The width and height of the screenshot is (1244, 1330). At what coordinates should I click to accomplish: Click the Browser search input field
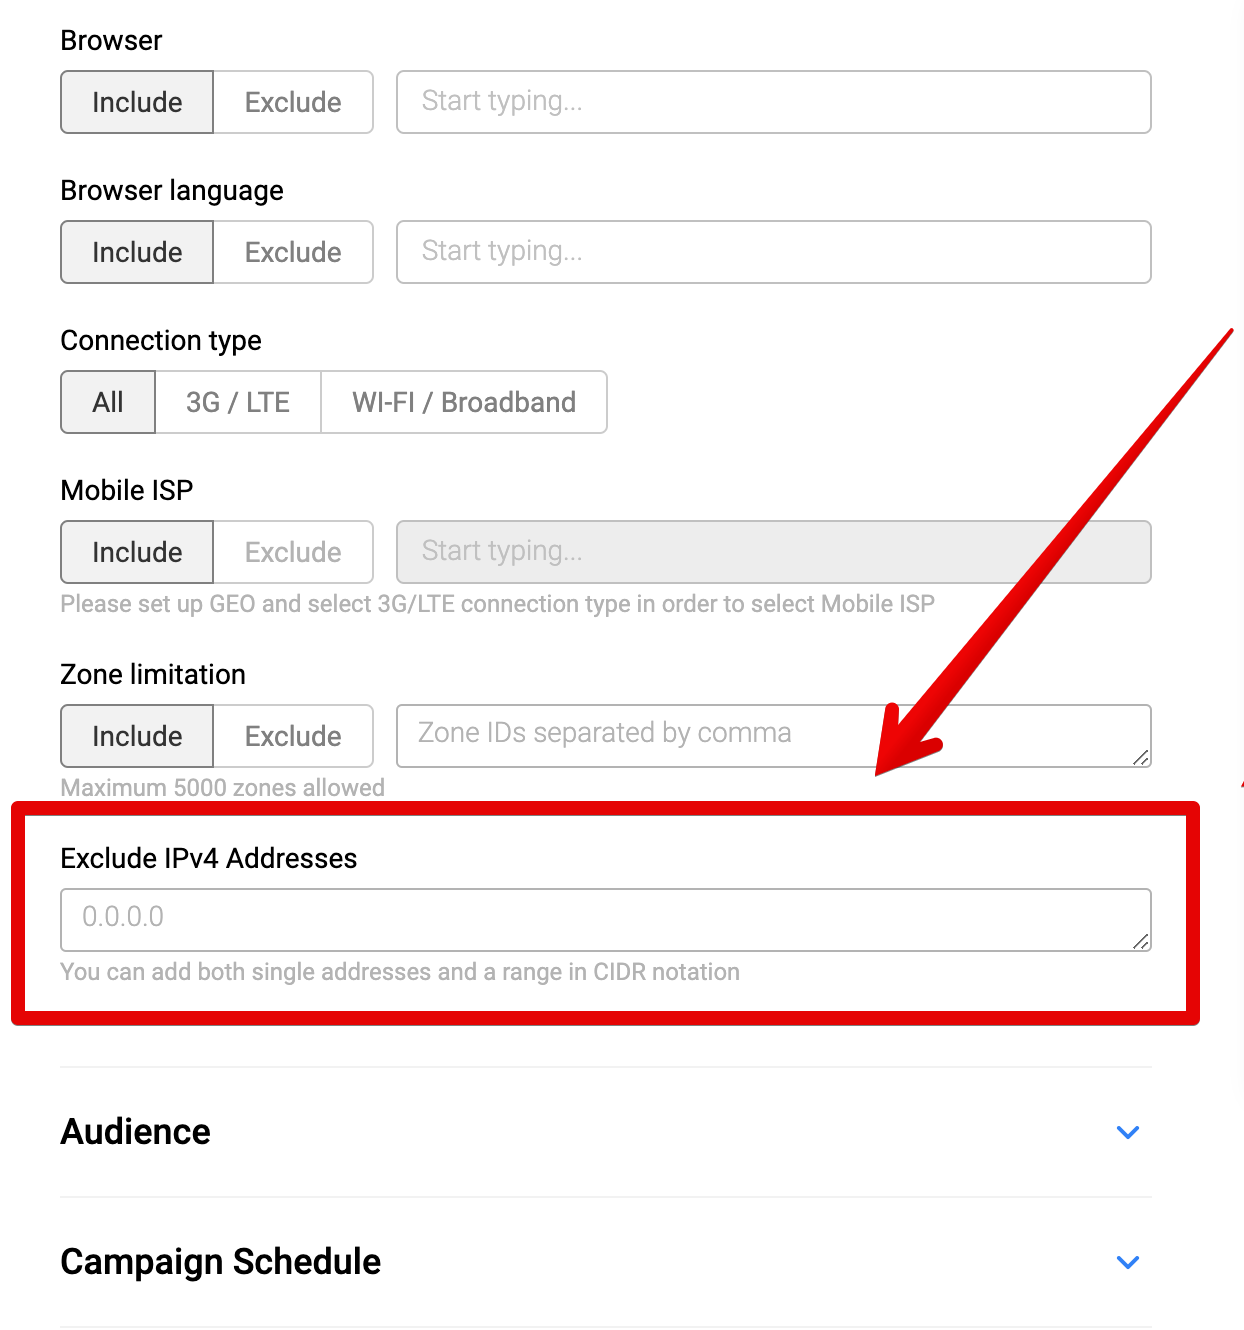[773, 102]
